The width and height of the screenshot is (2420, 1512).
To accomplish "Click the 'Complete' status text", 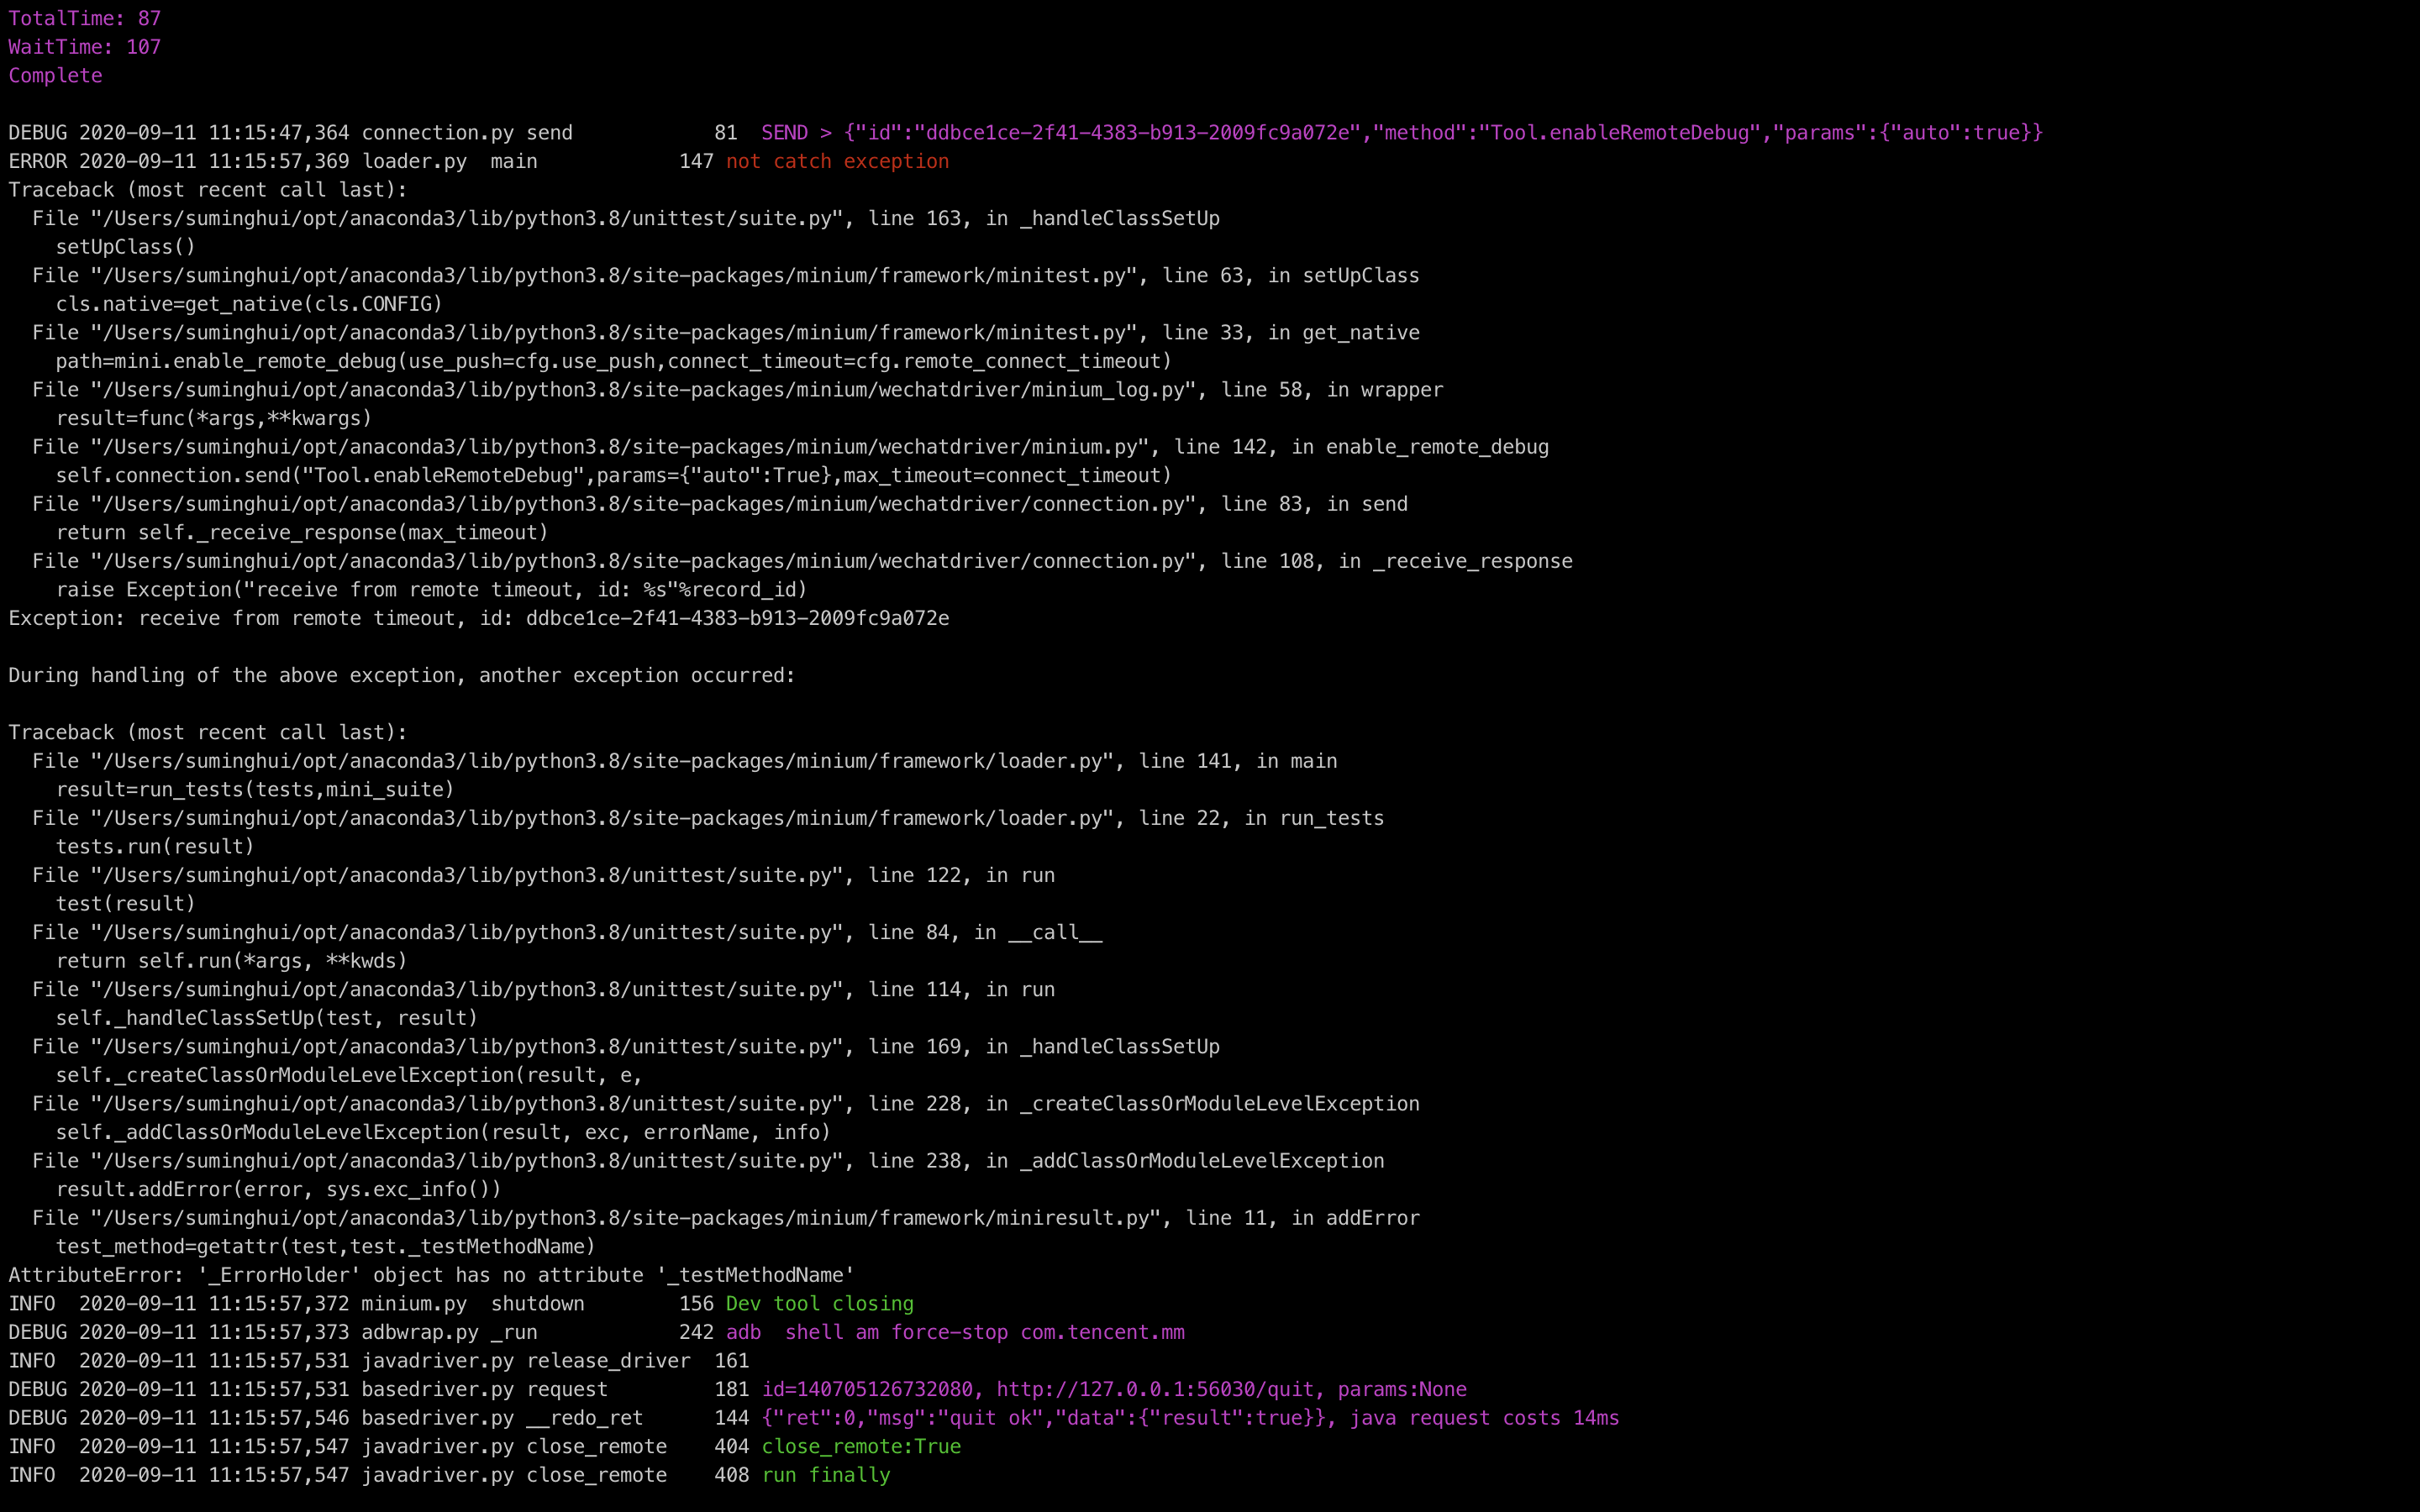I will click(55, 76).
